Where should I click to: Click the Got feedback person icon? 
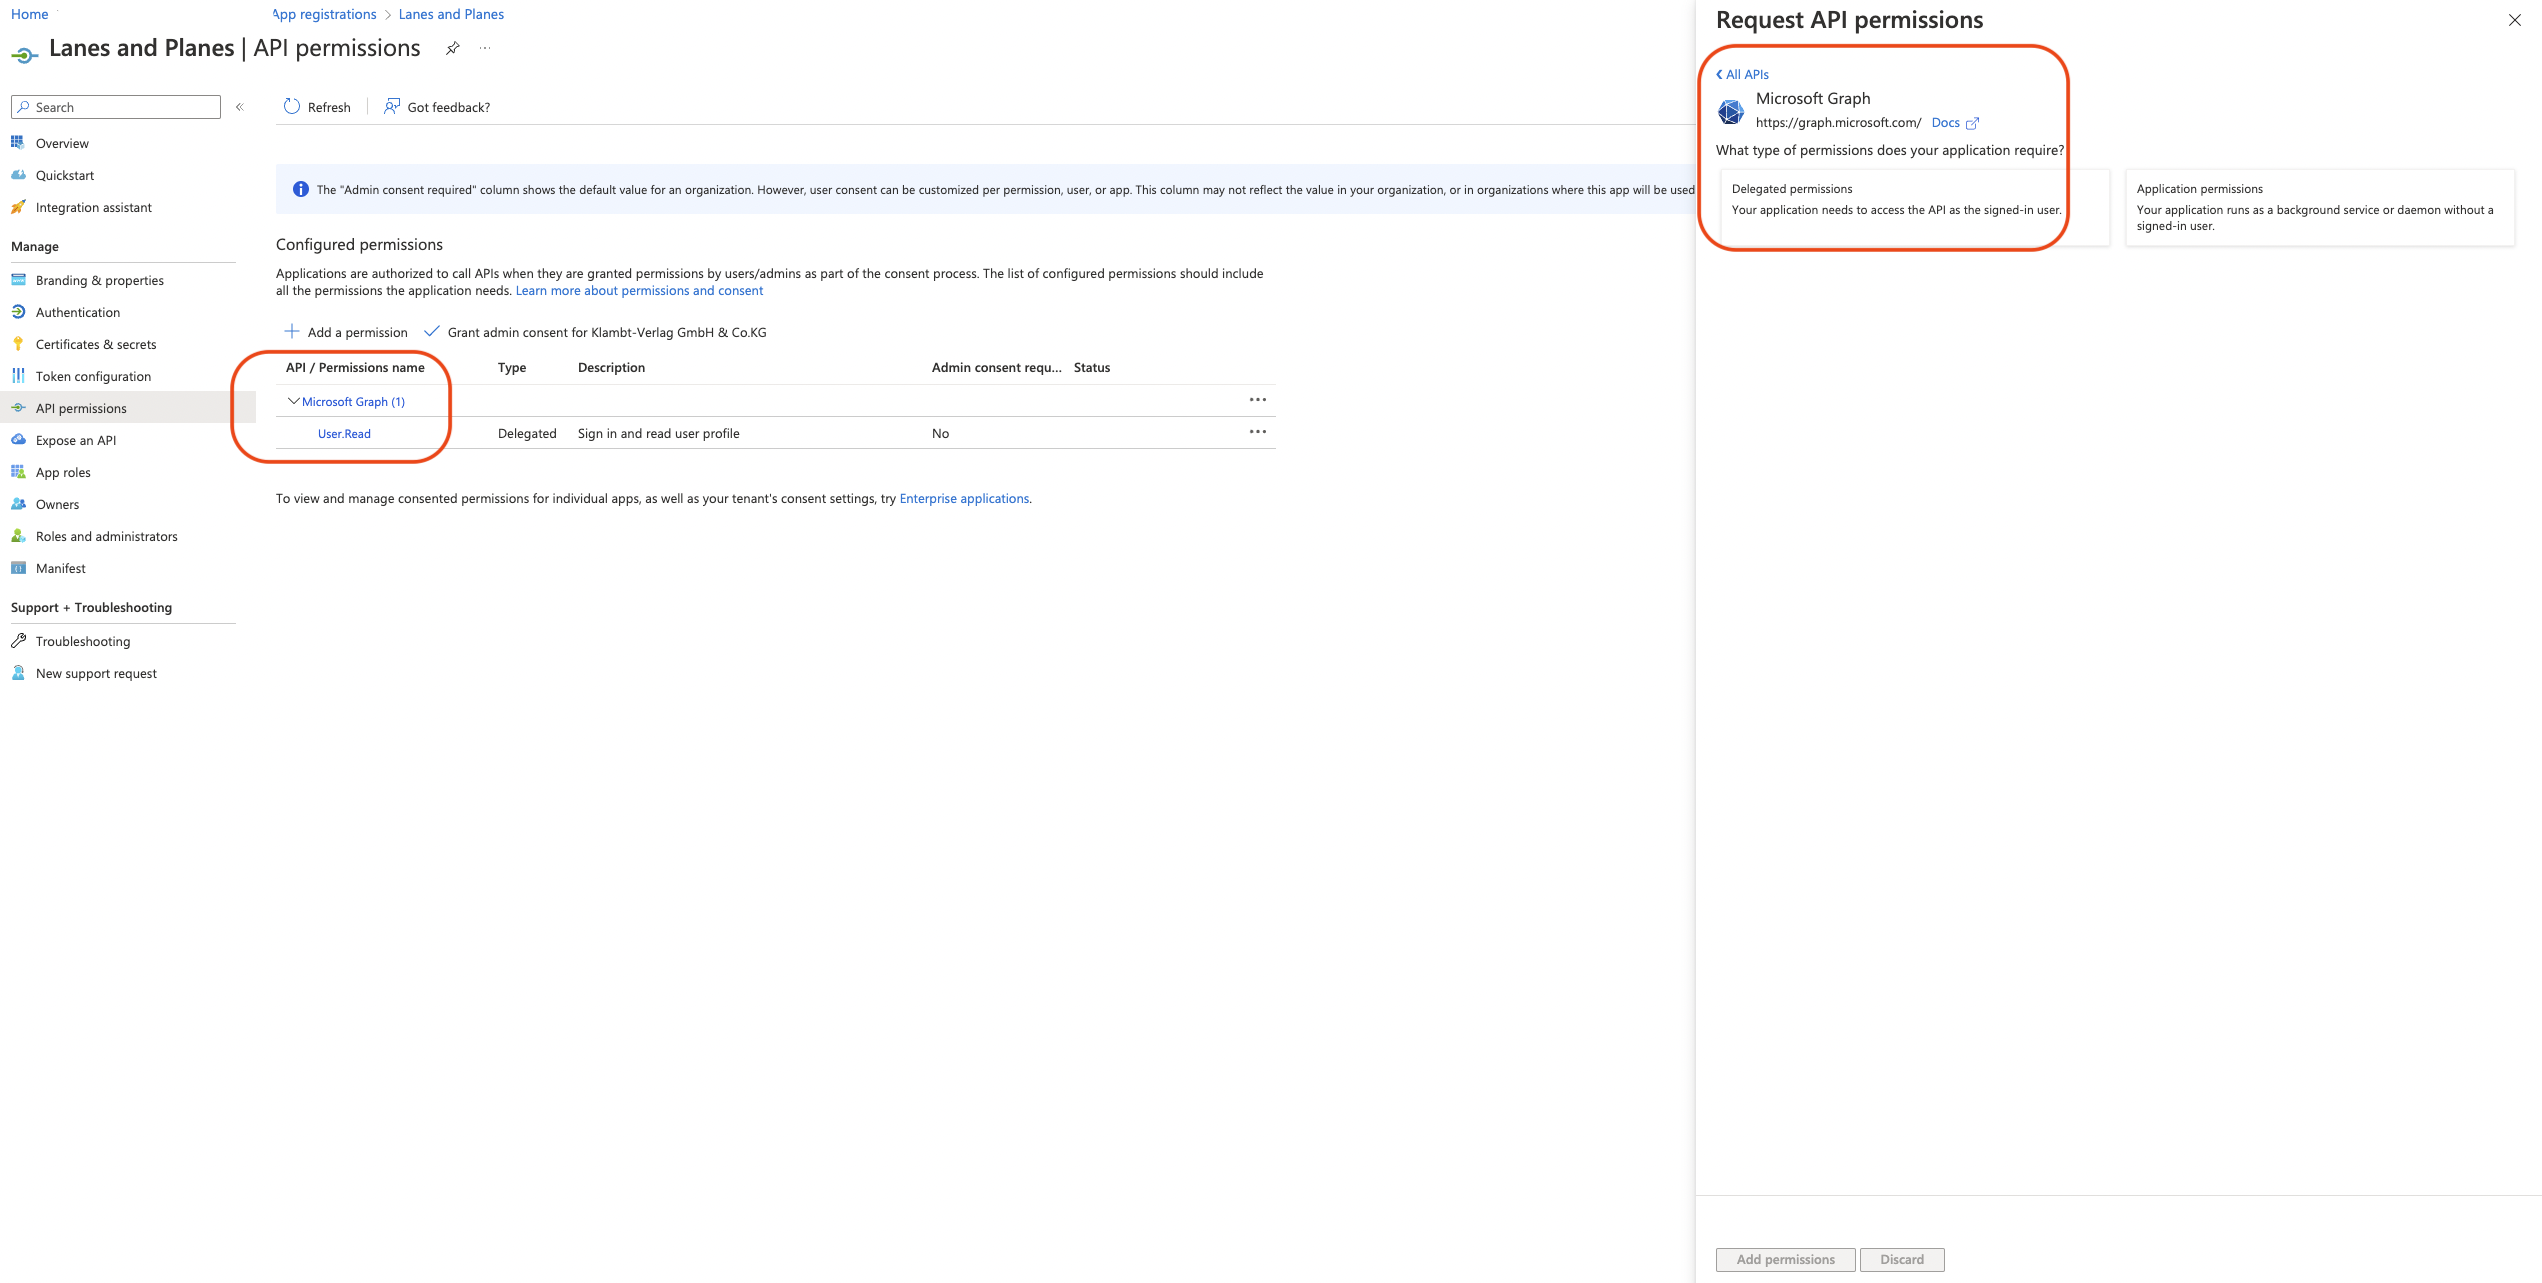[392, 106]
